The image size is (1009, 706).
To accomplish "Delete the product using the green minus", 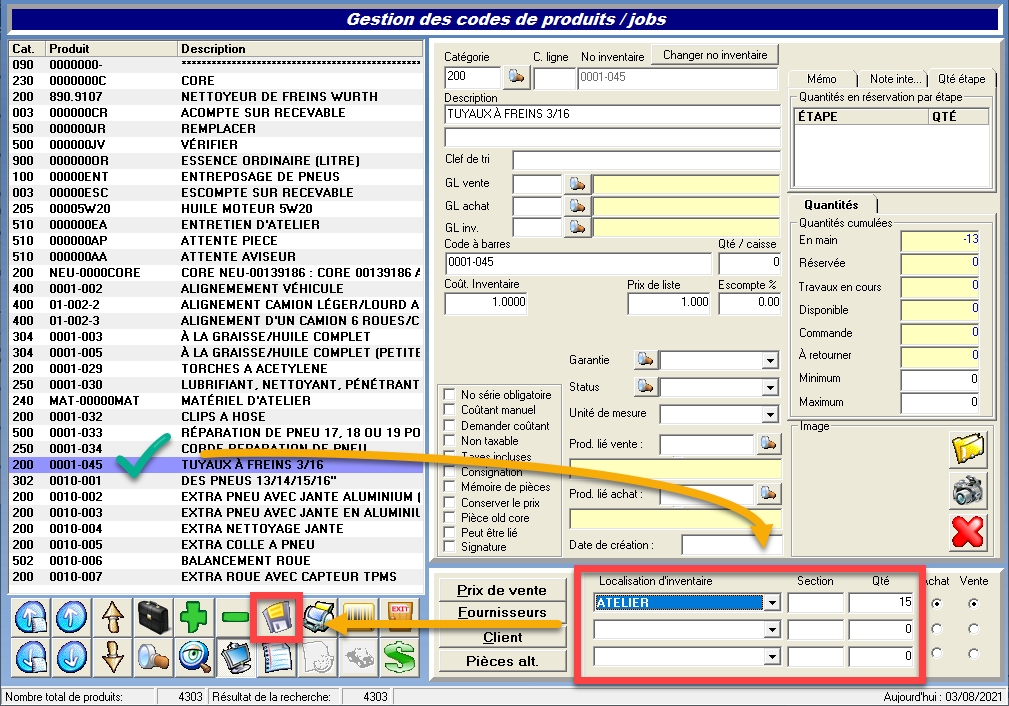I will (x=235, y=617).
